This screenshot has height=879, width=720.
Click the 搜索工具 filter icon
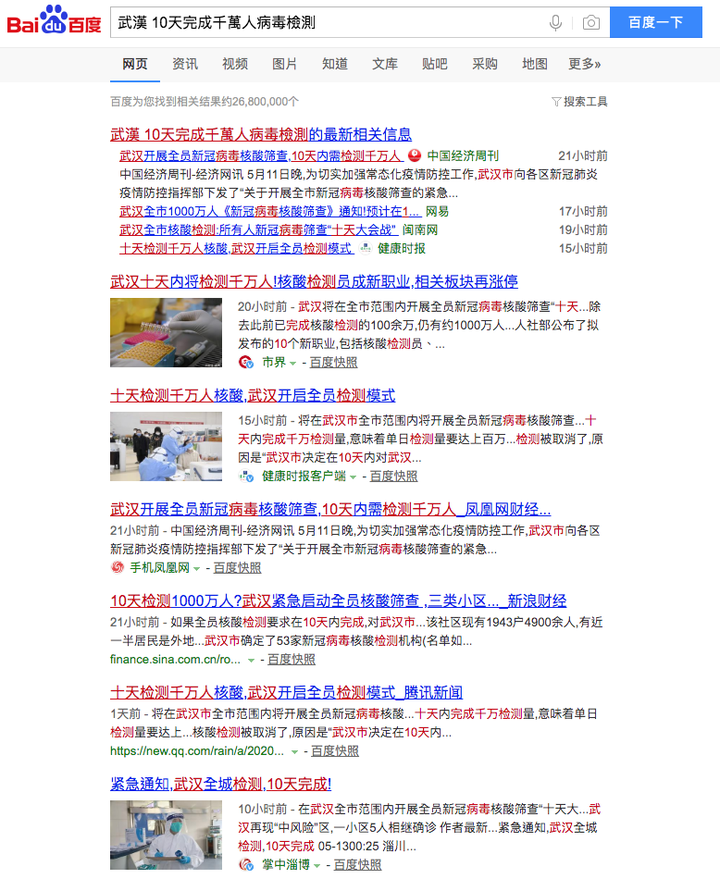point(556,101)
